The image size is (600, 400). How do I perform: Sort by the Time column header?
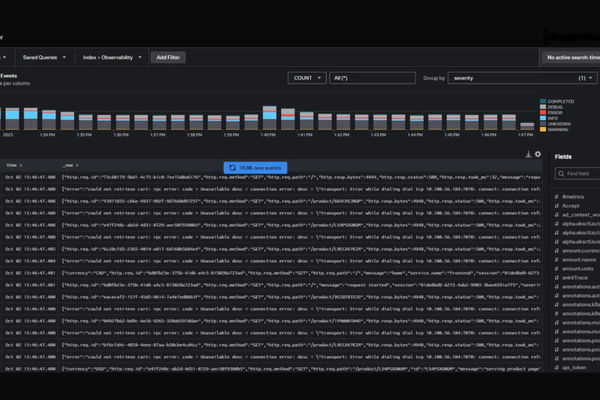[x=14, y=165]
